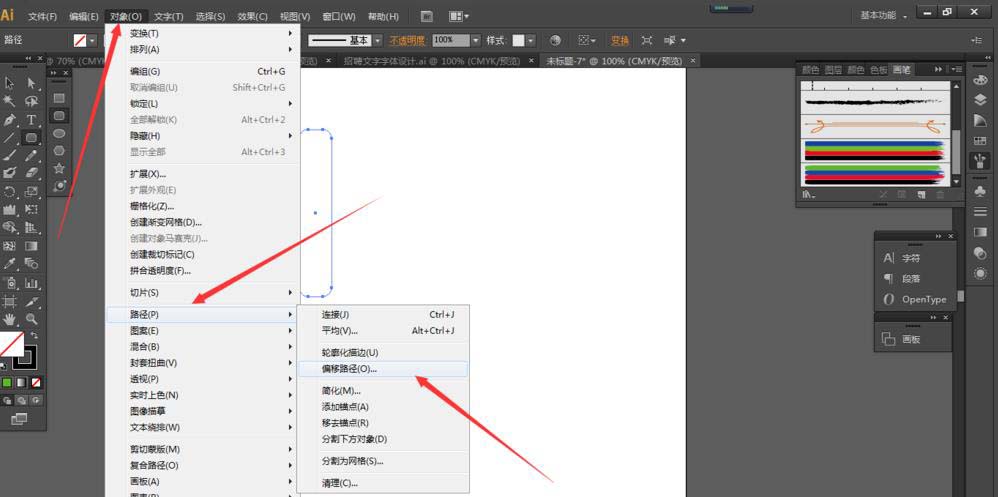Viewport: 998px width, 497px height.
Task: Open the fill color dropdown in control bar
Action: (93, 40)
